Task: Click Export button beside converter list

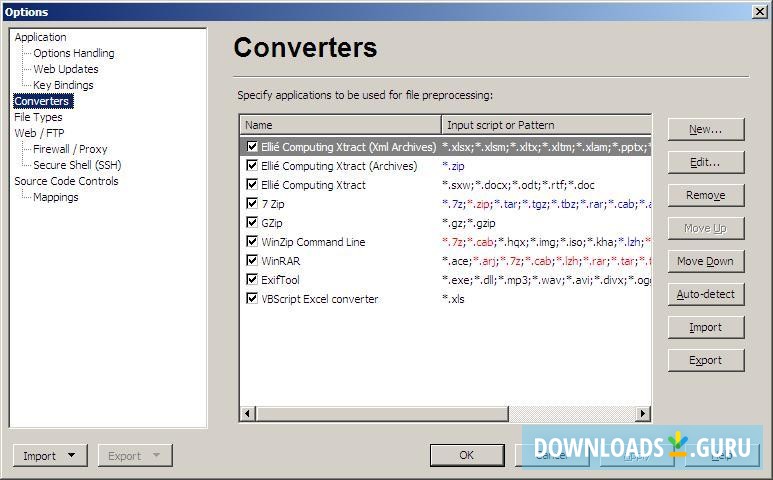Action: tap(705, 360)
